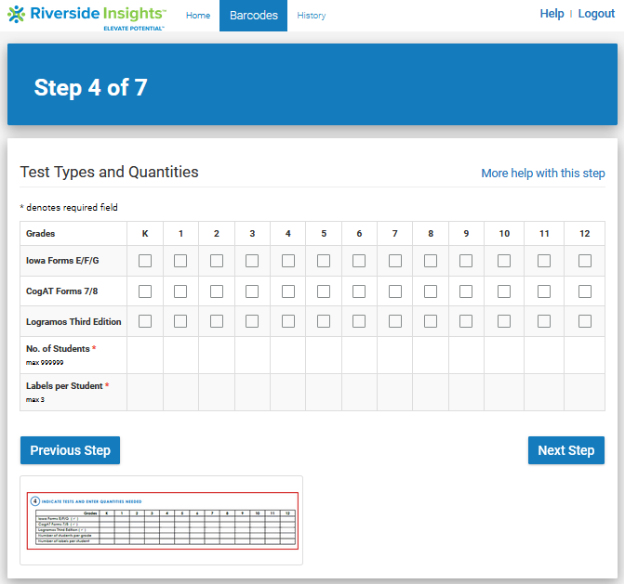Tick CogAT Forms 7/8 for grade 3
The width and height of the screenshot is (624, 584).
252,291
